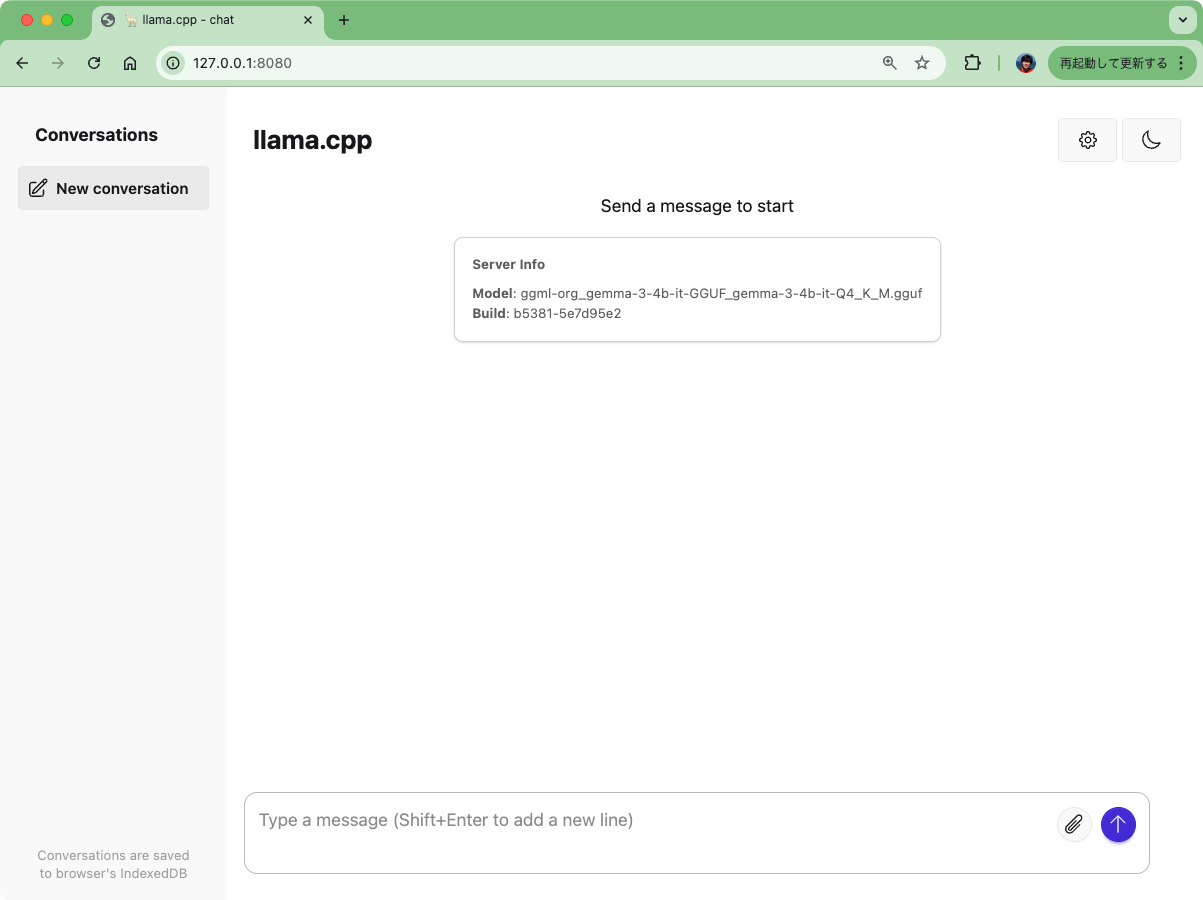
Task: Bookmark this page with star icon
Action: coord(922,63)
